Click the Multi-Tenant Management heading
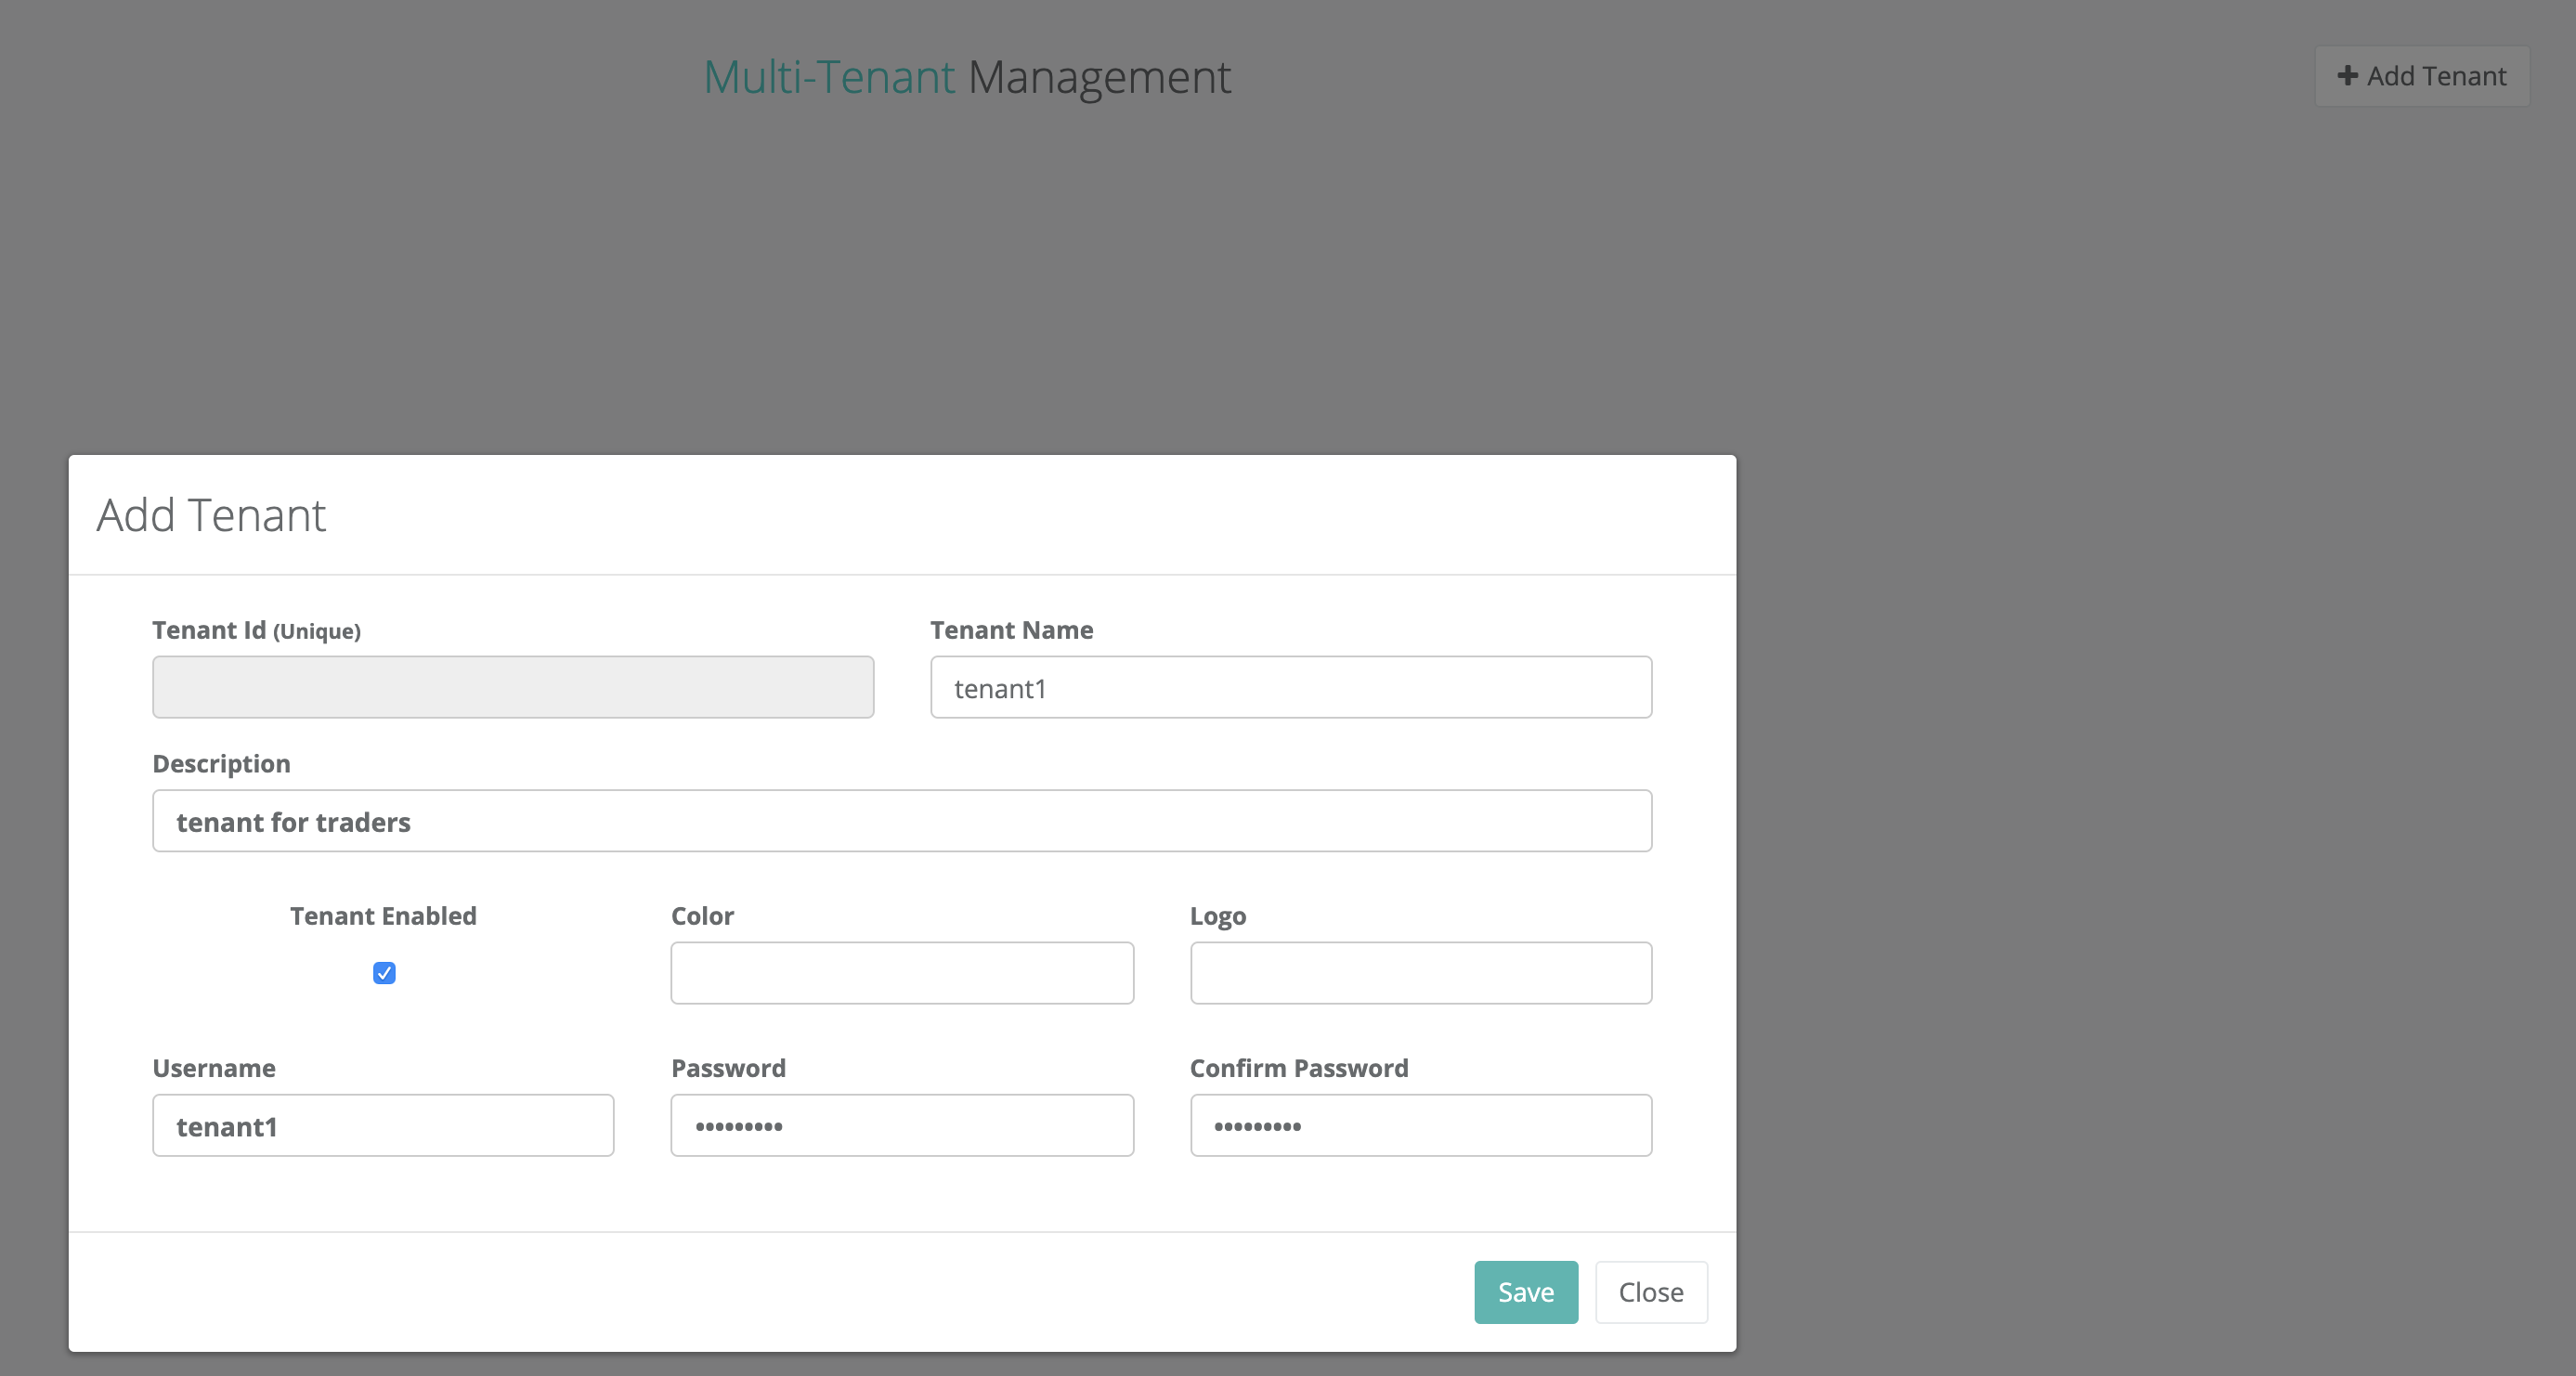Image resolution: width=2576 pixels, height=1376 pixels. [967, 77]
